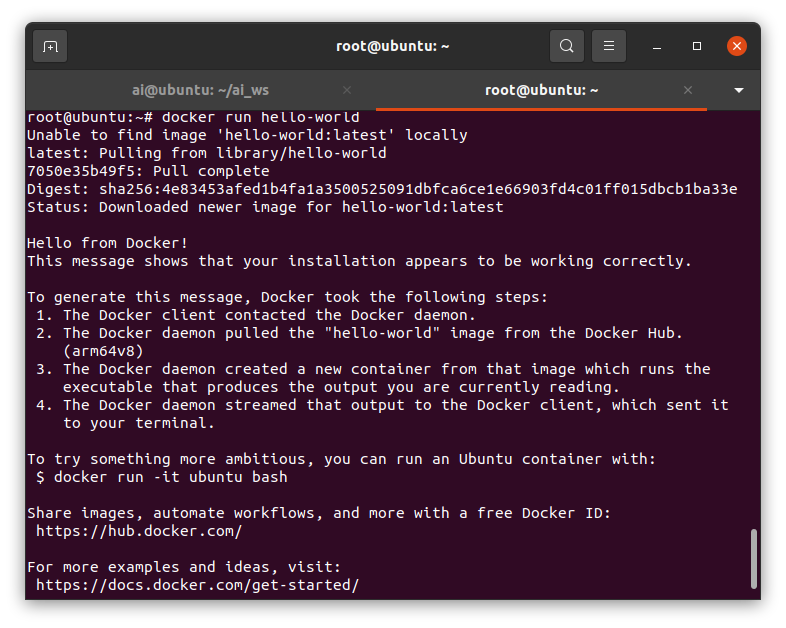The height and width of the screenshot is (628, 786).
Task: Open the hub.docker.com link
Action: click(x=139, y=531)
